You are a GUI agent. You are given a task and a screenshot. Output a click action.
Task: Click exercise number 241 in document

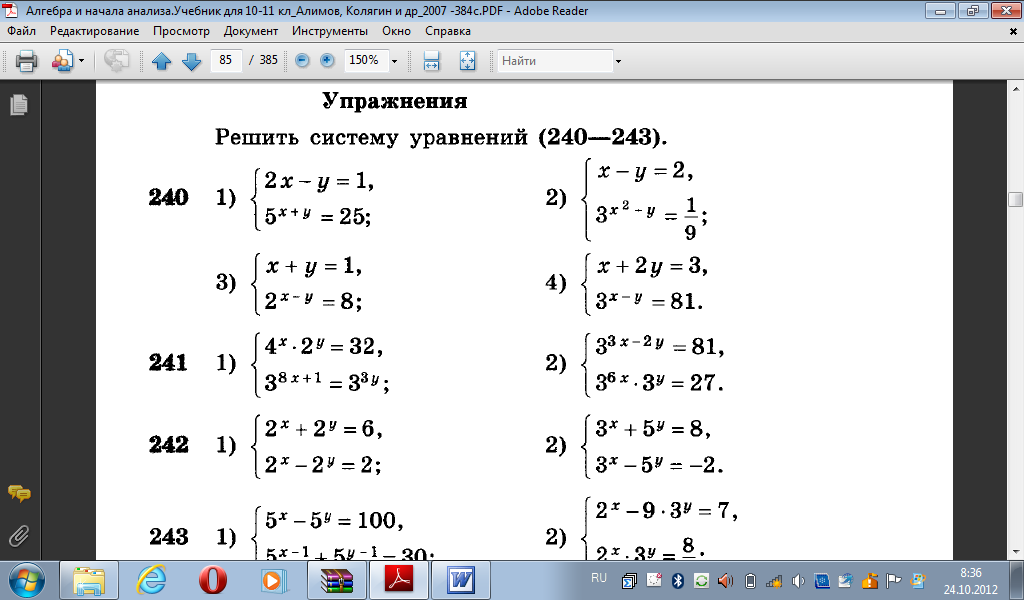168,362
